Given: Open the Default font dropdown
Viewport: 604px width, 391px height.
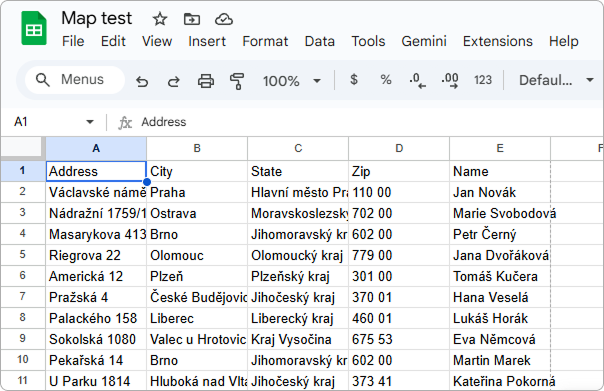Looking at the screenshot, I should pyautogui.click(x=556, y=80).
